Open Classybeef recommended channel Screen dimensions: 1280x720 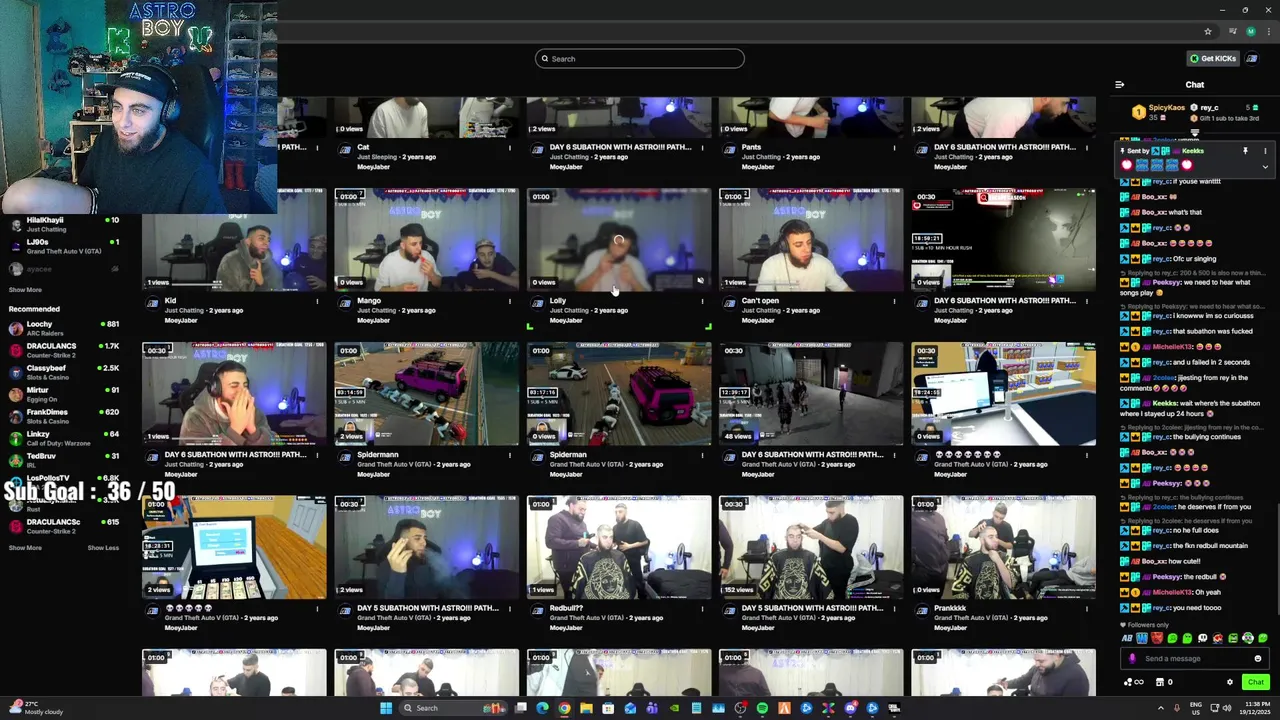point(63,372)
